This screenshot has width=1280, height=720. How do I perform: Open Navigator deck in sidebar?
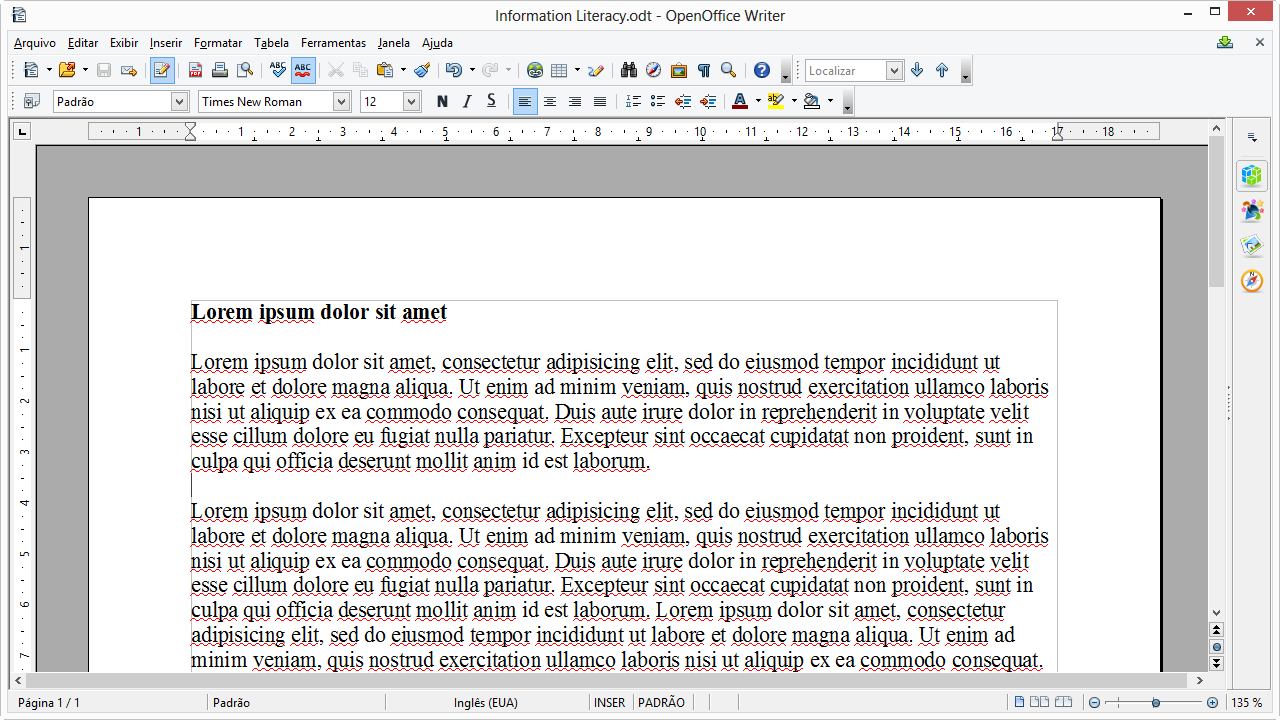[x=1252, y=281]
